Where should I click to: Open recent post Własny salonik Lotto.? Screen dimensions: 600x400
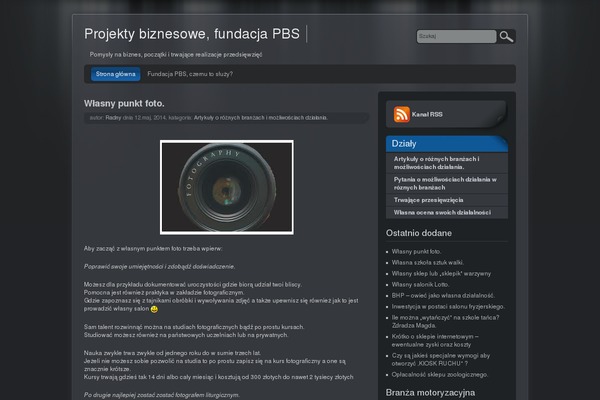tap(421, 284)
